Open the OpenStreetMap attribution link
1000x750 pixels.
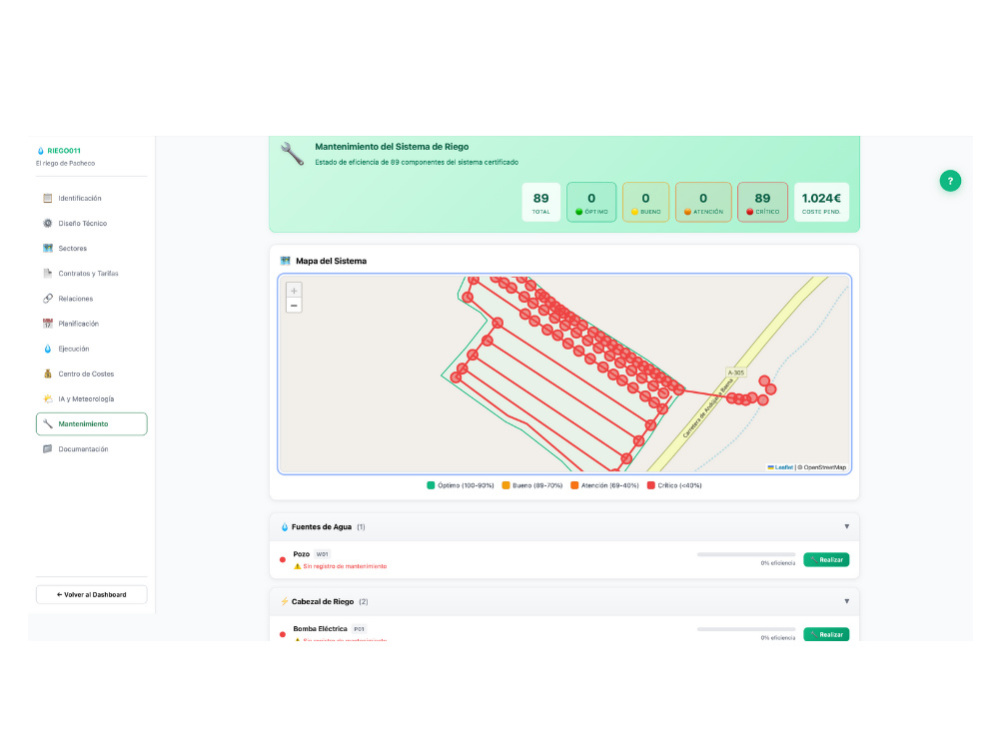[x=824, y=467]
